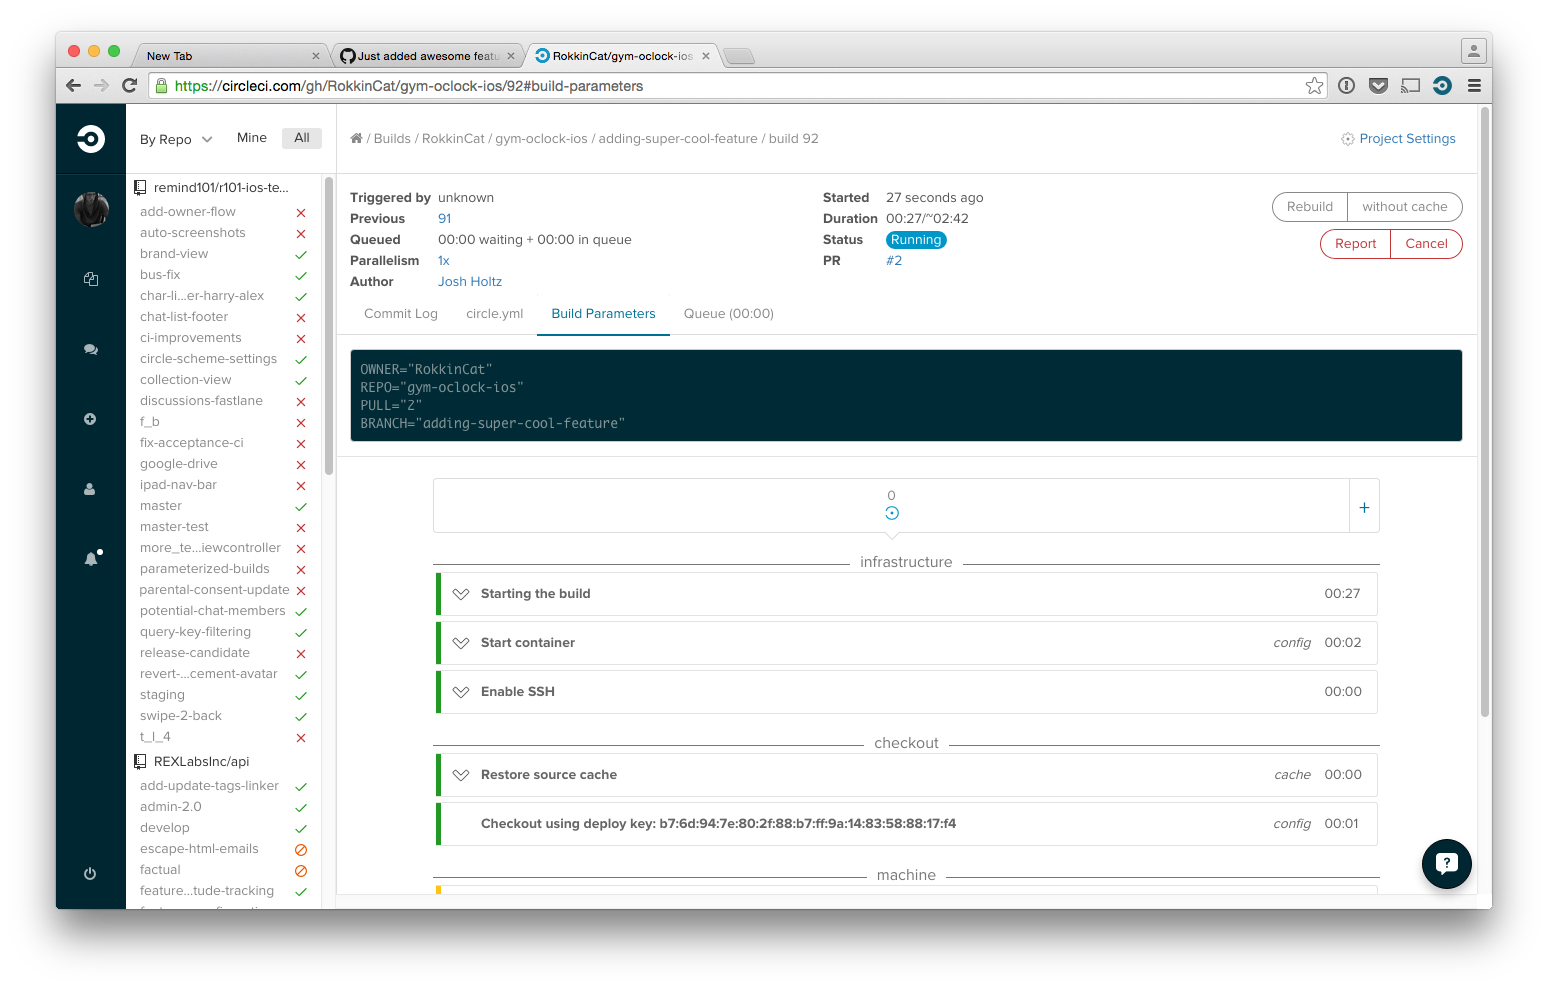Click the plus button to add container
This screenshot has height=989, width=1548.
(1364, 508)
